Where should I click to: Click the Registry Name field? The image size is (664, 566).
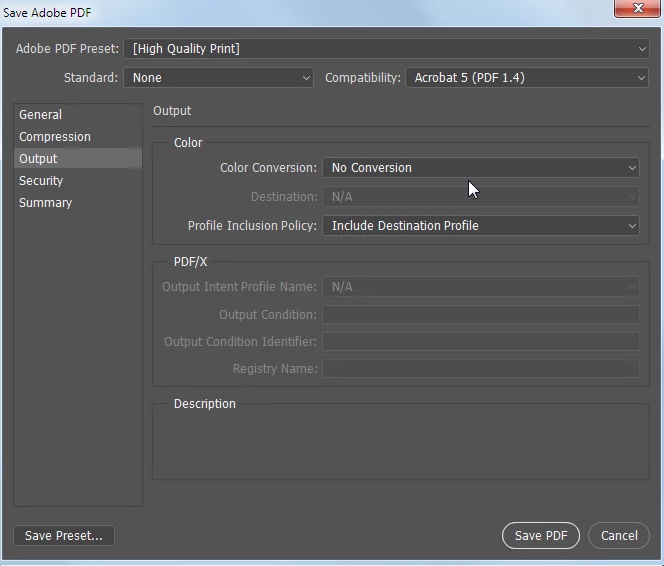(x=481, y=369)
